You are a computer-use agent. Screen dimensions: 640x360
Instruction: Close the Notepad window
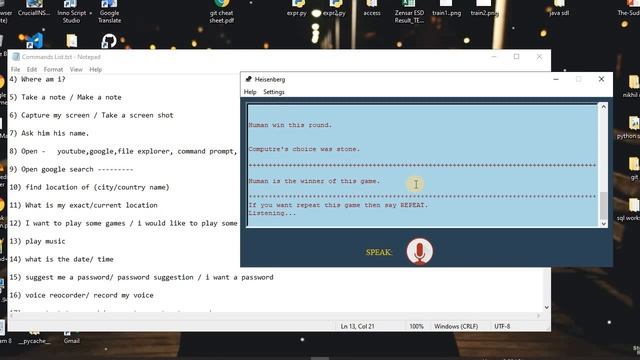[539, 57]
